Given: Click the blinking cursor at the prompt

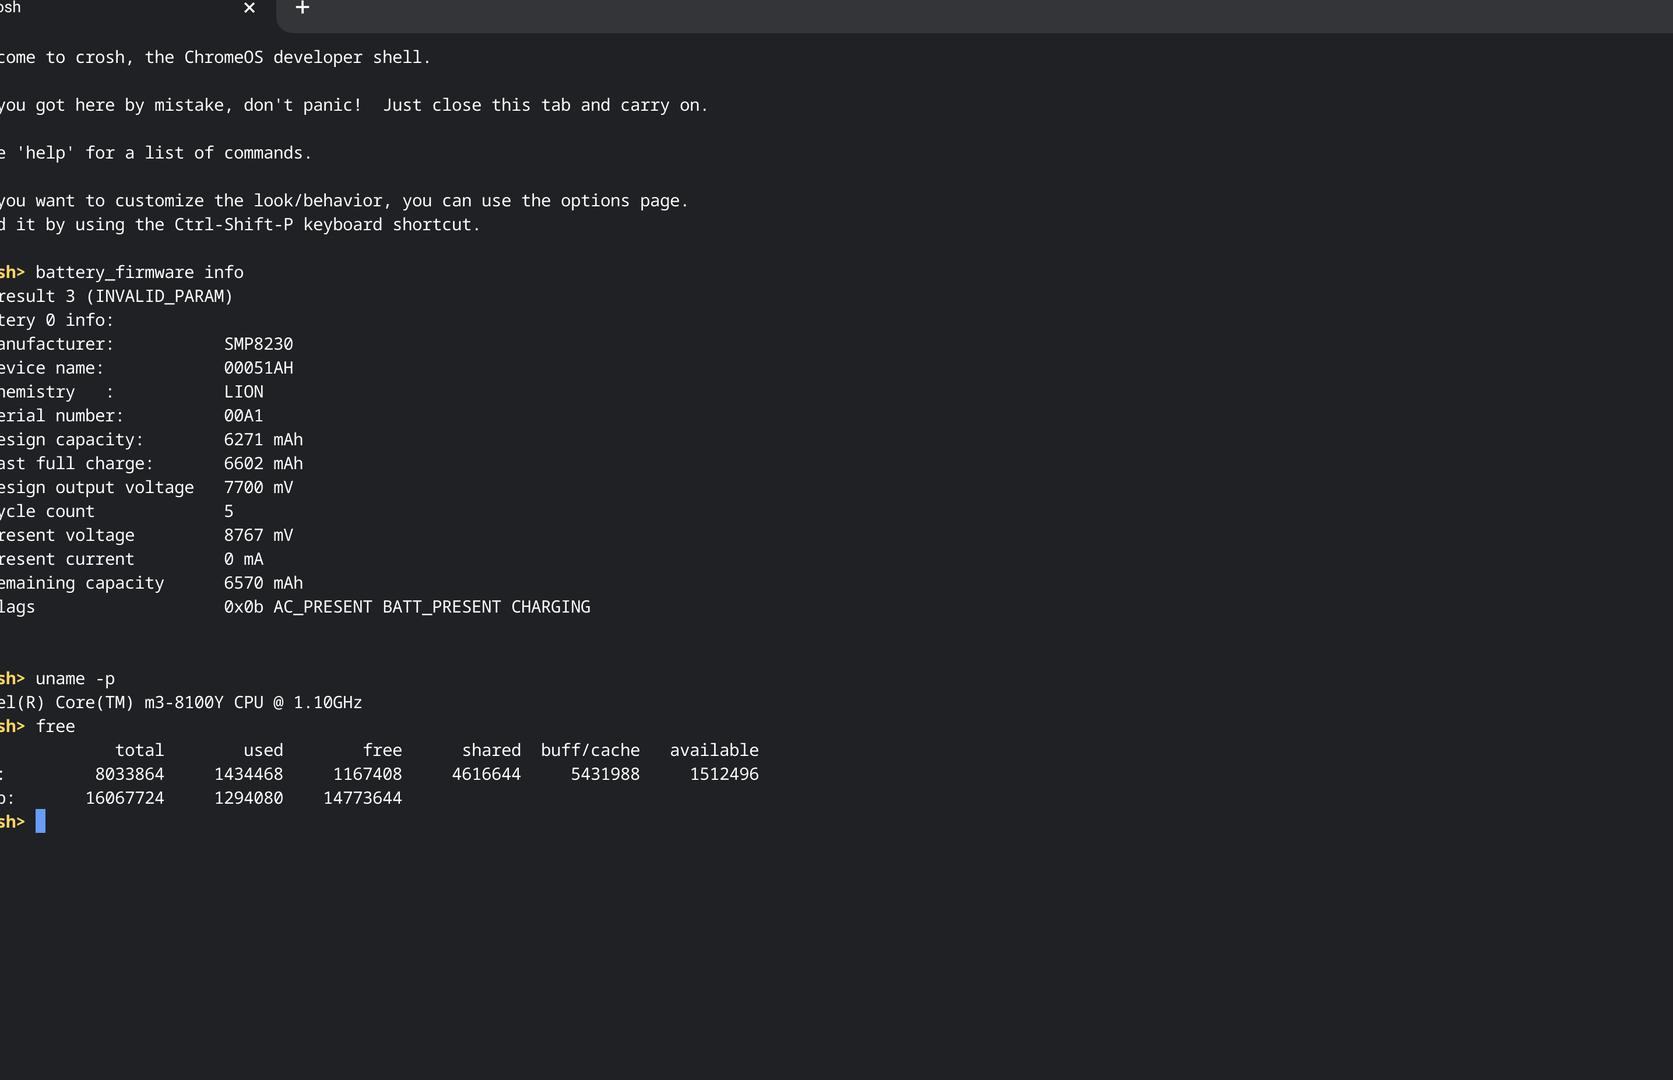Looking at the screenshot, I should click(x=41, y=822).
